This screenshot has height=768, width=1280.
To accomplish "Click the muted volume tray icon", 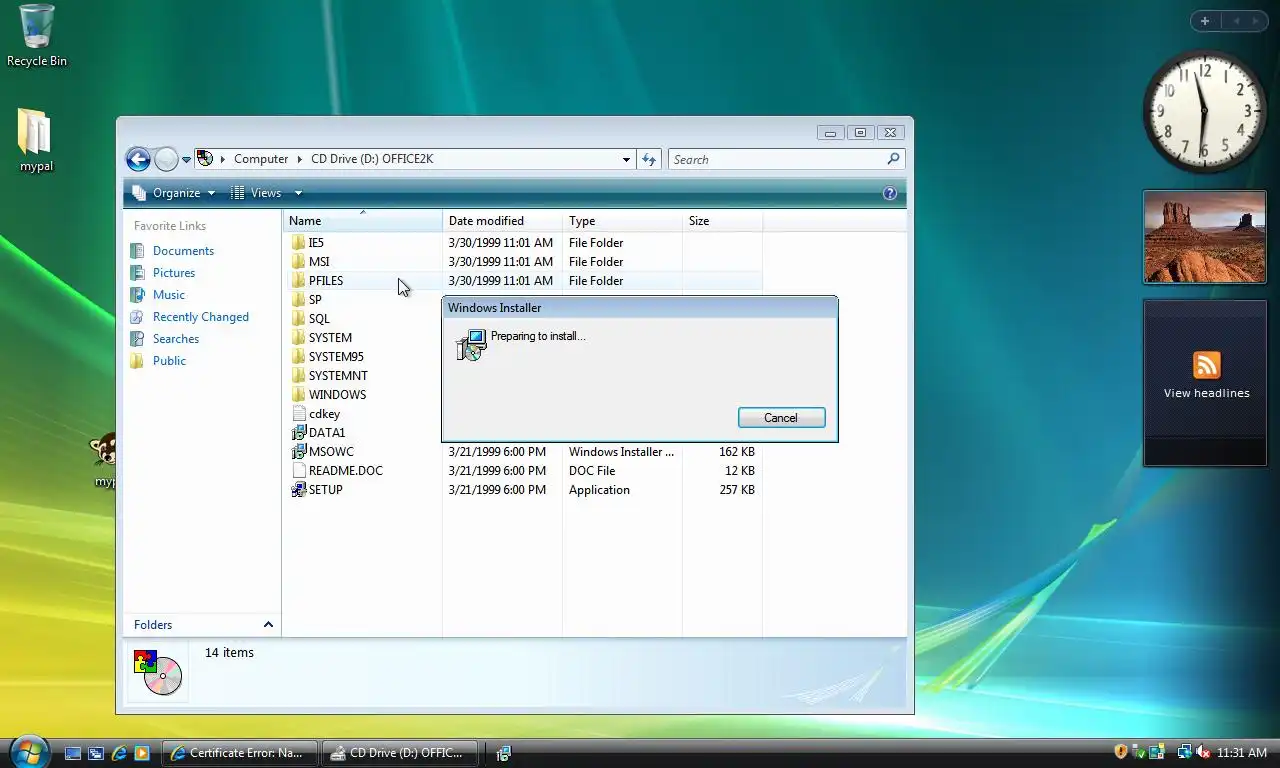I will [x=1203, y=751].
